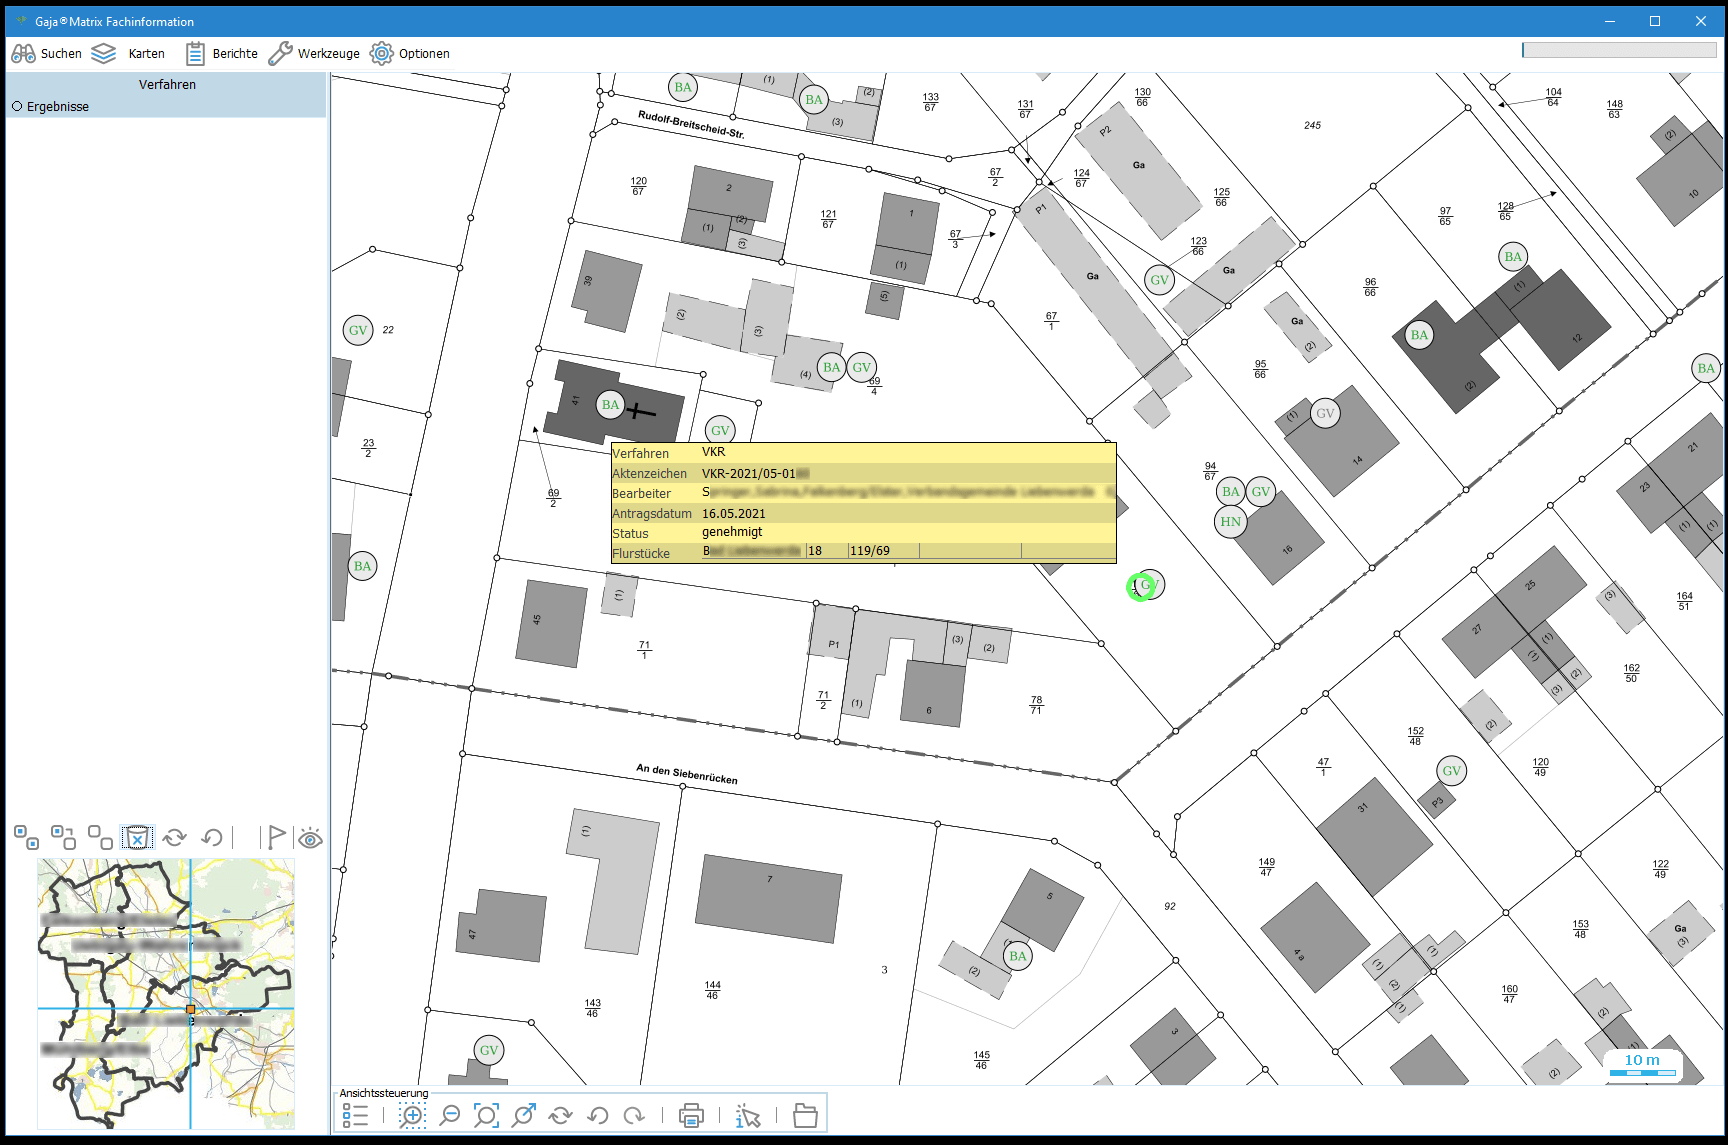The width and height of the screenshot is (1728, 1145).
Task: Click the trash bin delete results icon
Action: (x=137, y=837)
